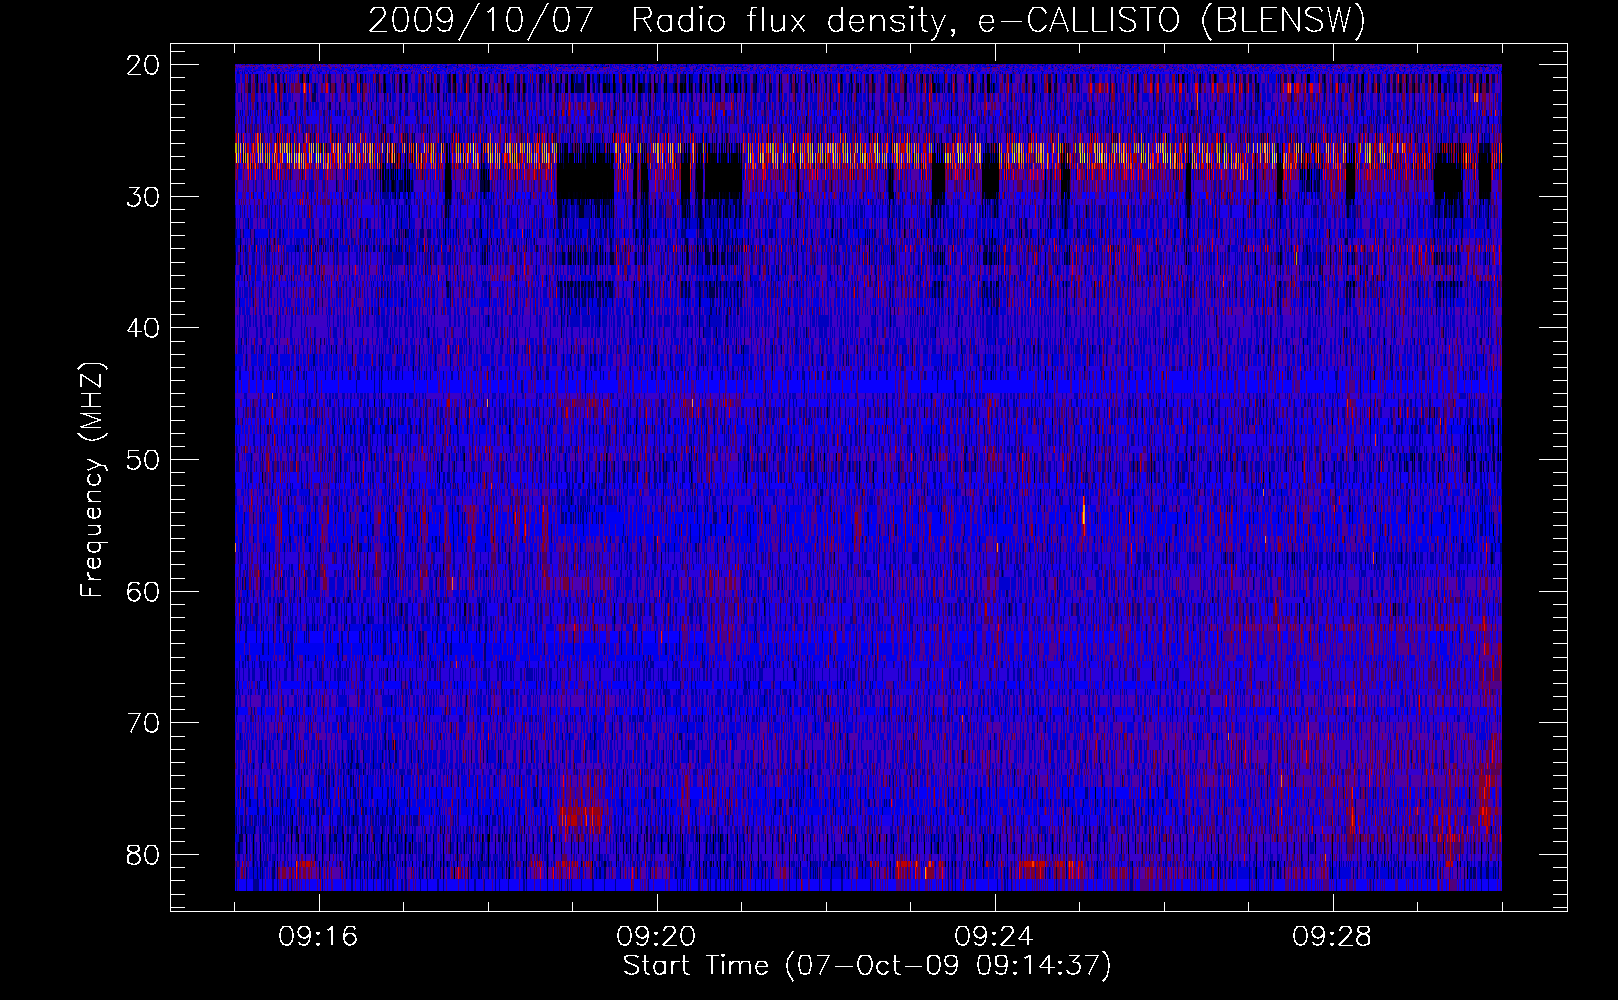Click the 40 MHz frequency tick label
The height and width of the screenshot is (1000, 1618).
[x=144, y=328]
